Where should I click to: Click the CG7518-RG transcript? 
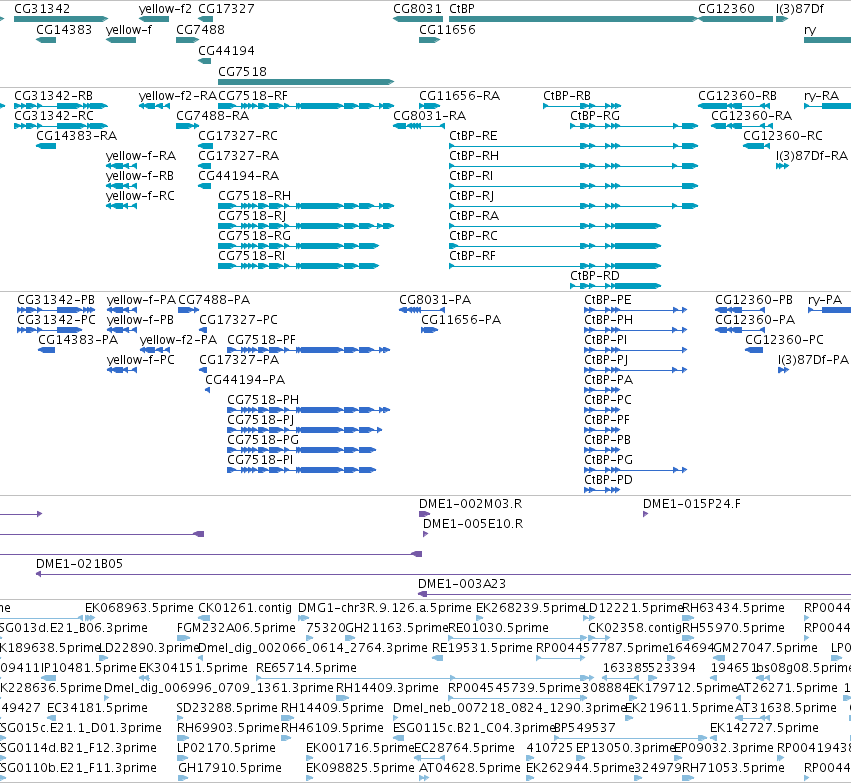point(299,246)
